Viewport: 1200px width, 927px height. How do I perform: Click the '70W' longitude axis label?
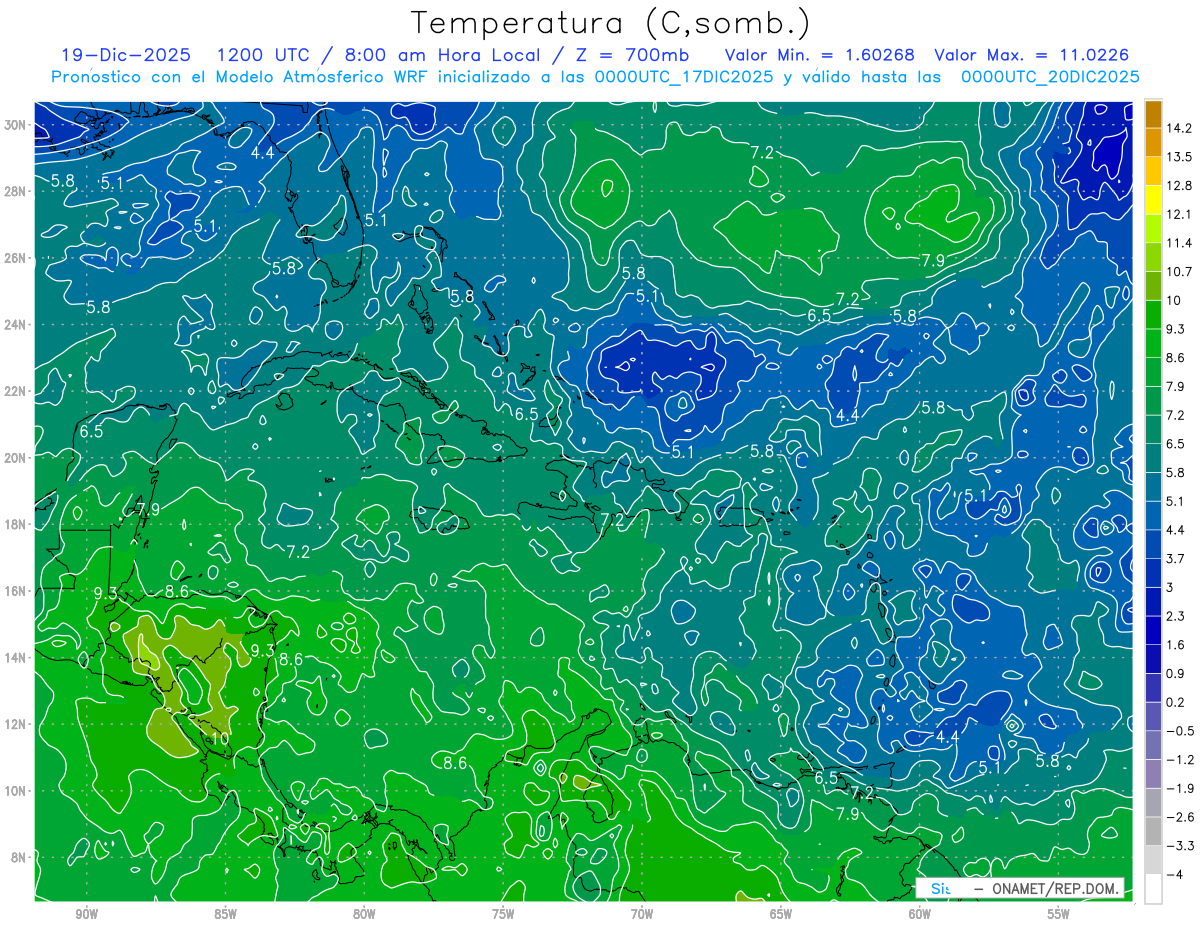[x=642, y=914]
